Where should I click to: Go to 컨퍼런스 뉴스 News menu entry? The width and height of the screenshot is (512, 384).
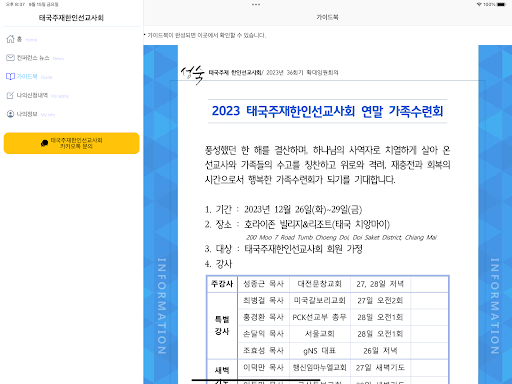[35, 58]
